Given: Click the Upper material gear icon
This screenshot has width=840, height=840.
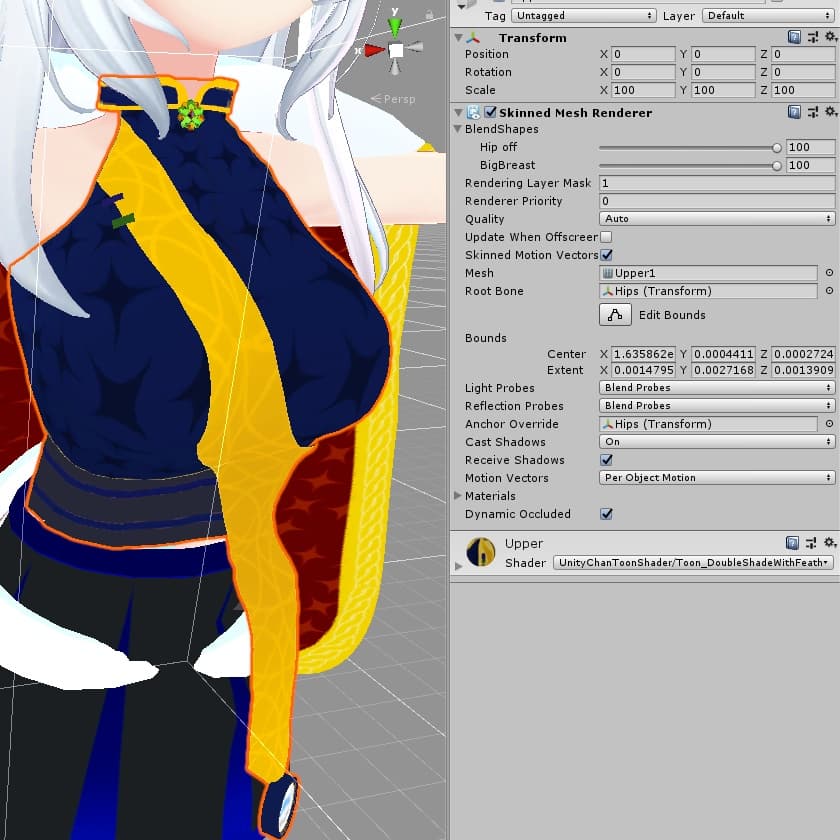Looking at the screenshot, I should [829, 543].
